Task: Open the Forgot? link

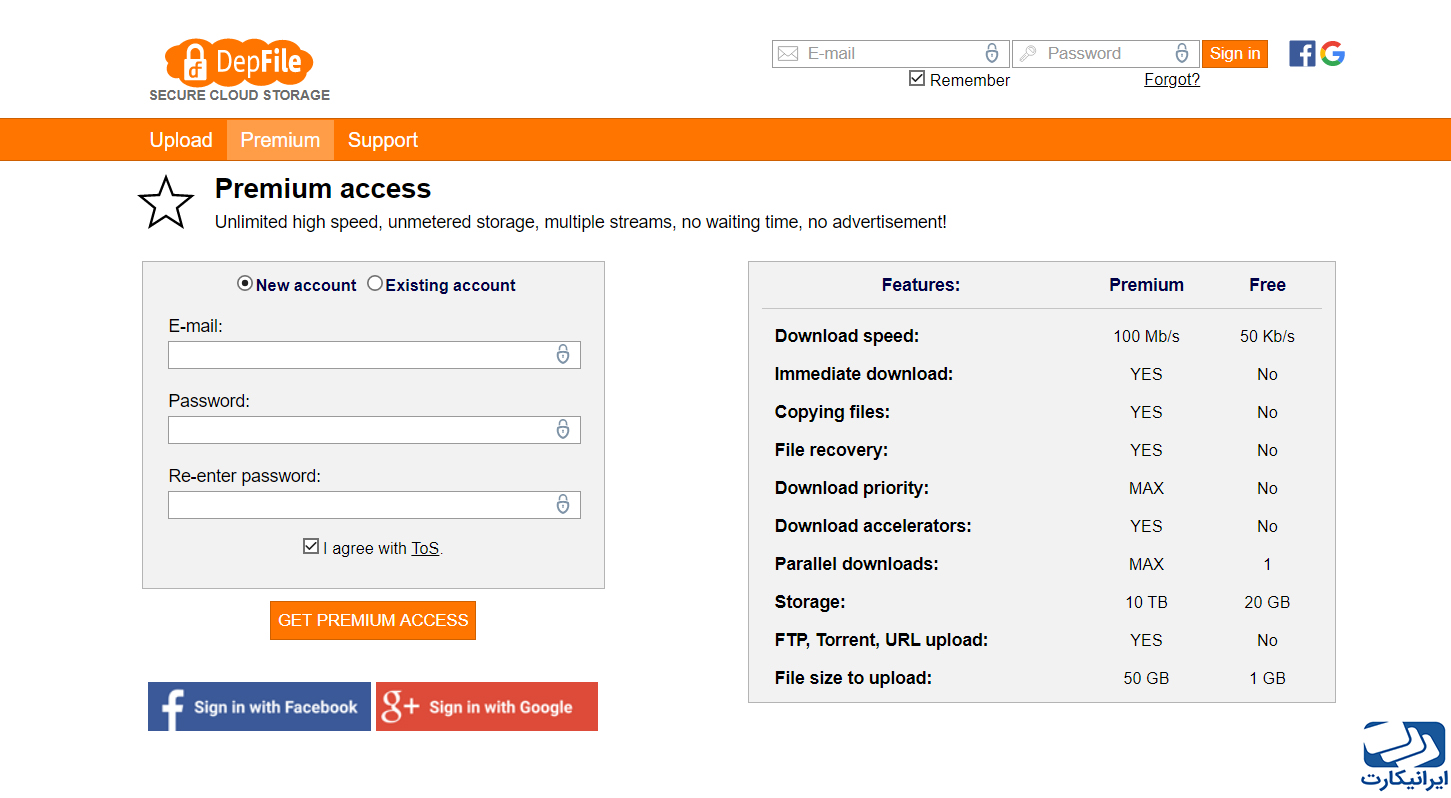Action: [1172, 80]
